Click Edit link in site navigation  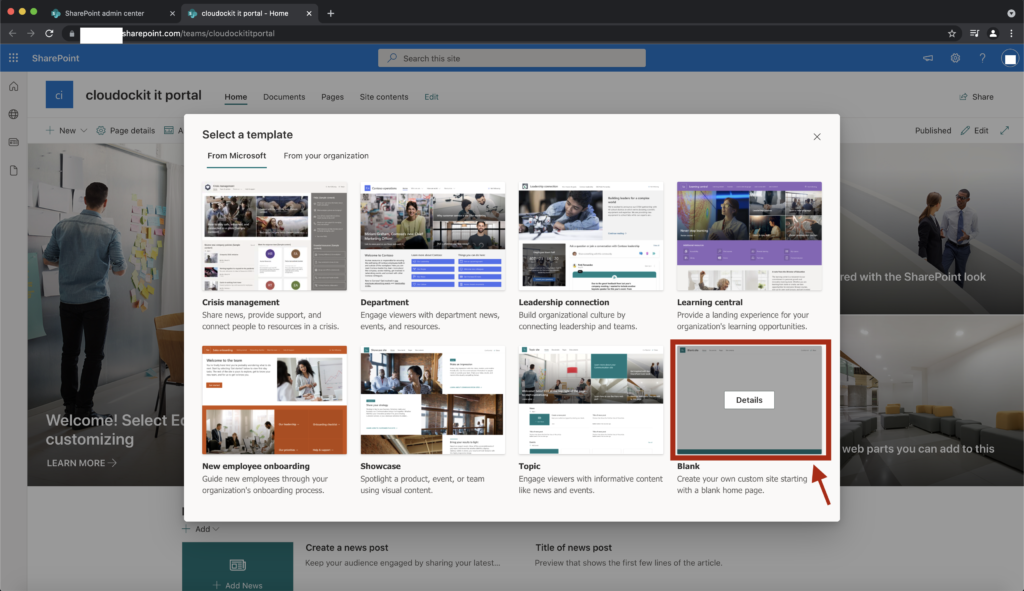point(432,97)
